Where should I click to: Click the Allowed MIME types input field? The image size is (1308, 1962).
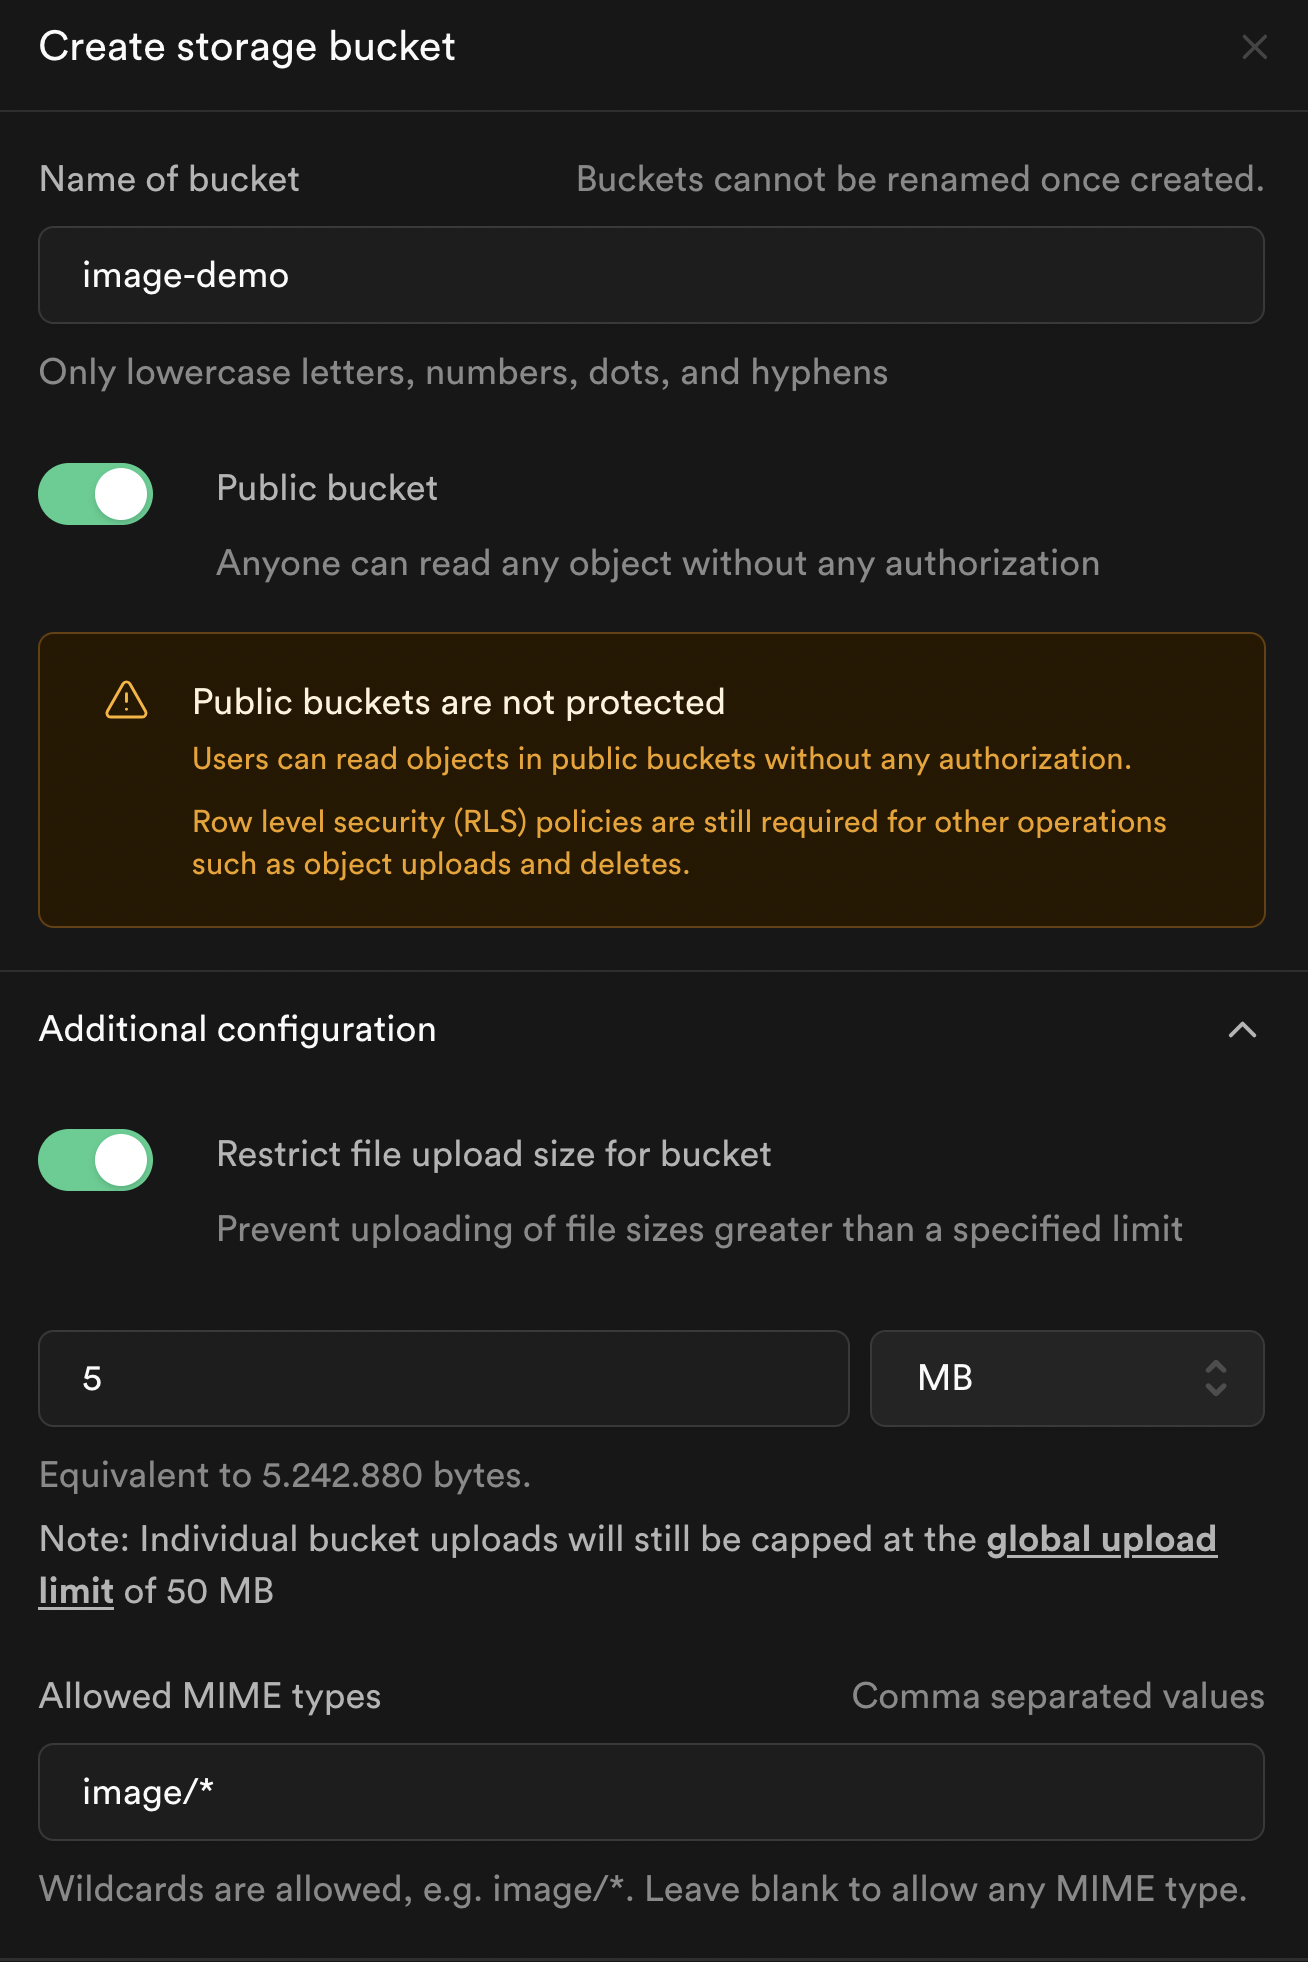point(651,1792)
